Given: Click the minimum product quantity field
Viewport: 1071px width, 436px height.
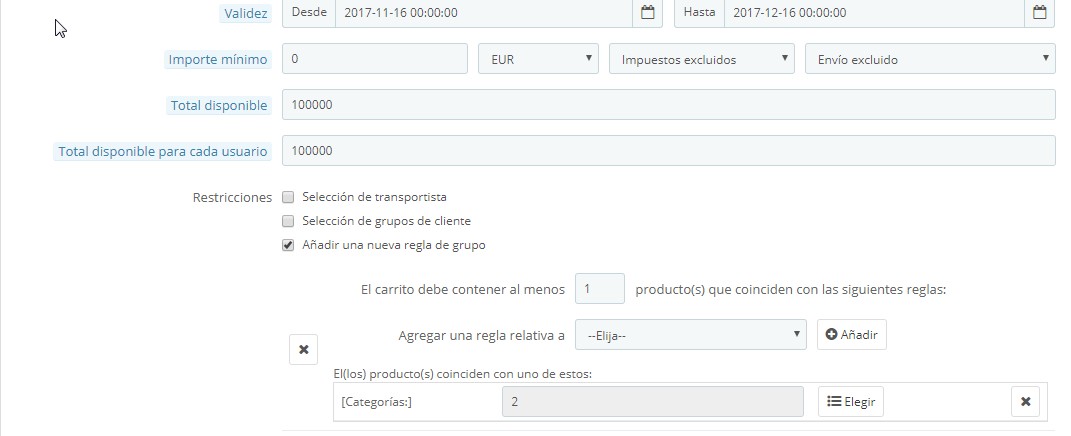Looking at the screenshot, I should 600,289.
